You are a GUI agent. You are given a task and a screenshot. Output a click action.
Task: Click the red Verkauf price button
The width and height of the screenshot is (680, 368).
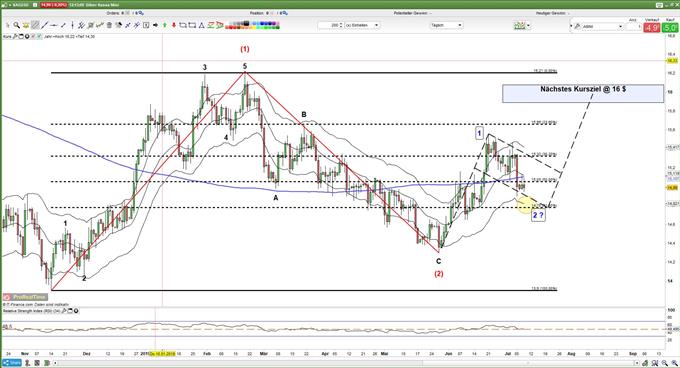652,28
